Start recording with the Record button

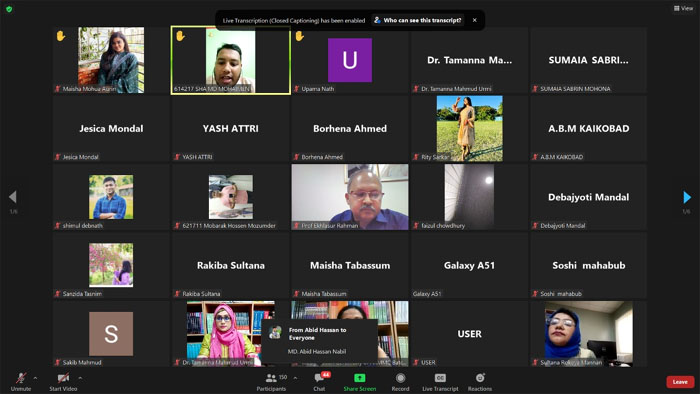pyautogui.click(x=400, y=382)
